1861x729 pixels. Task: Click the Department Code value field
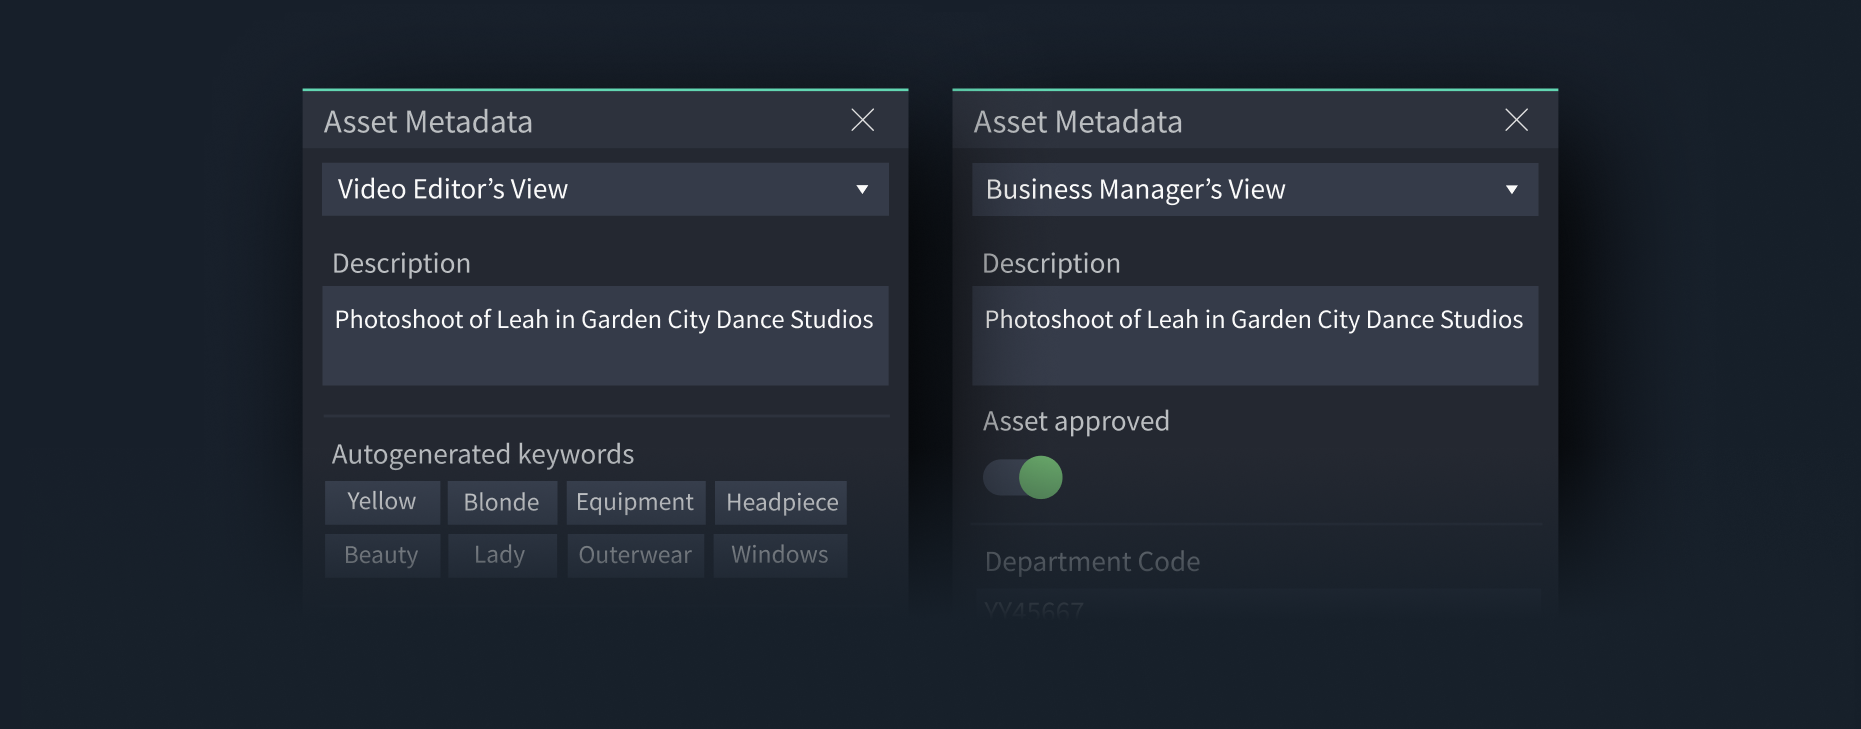click(1035, 608)
